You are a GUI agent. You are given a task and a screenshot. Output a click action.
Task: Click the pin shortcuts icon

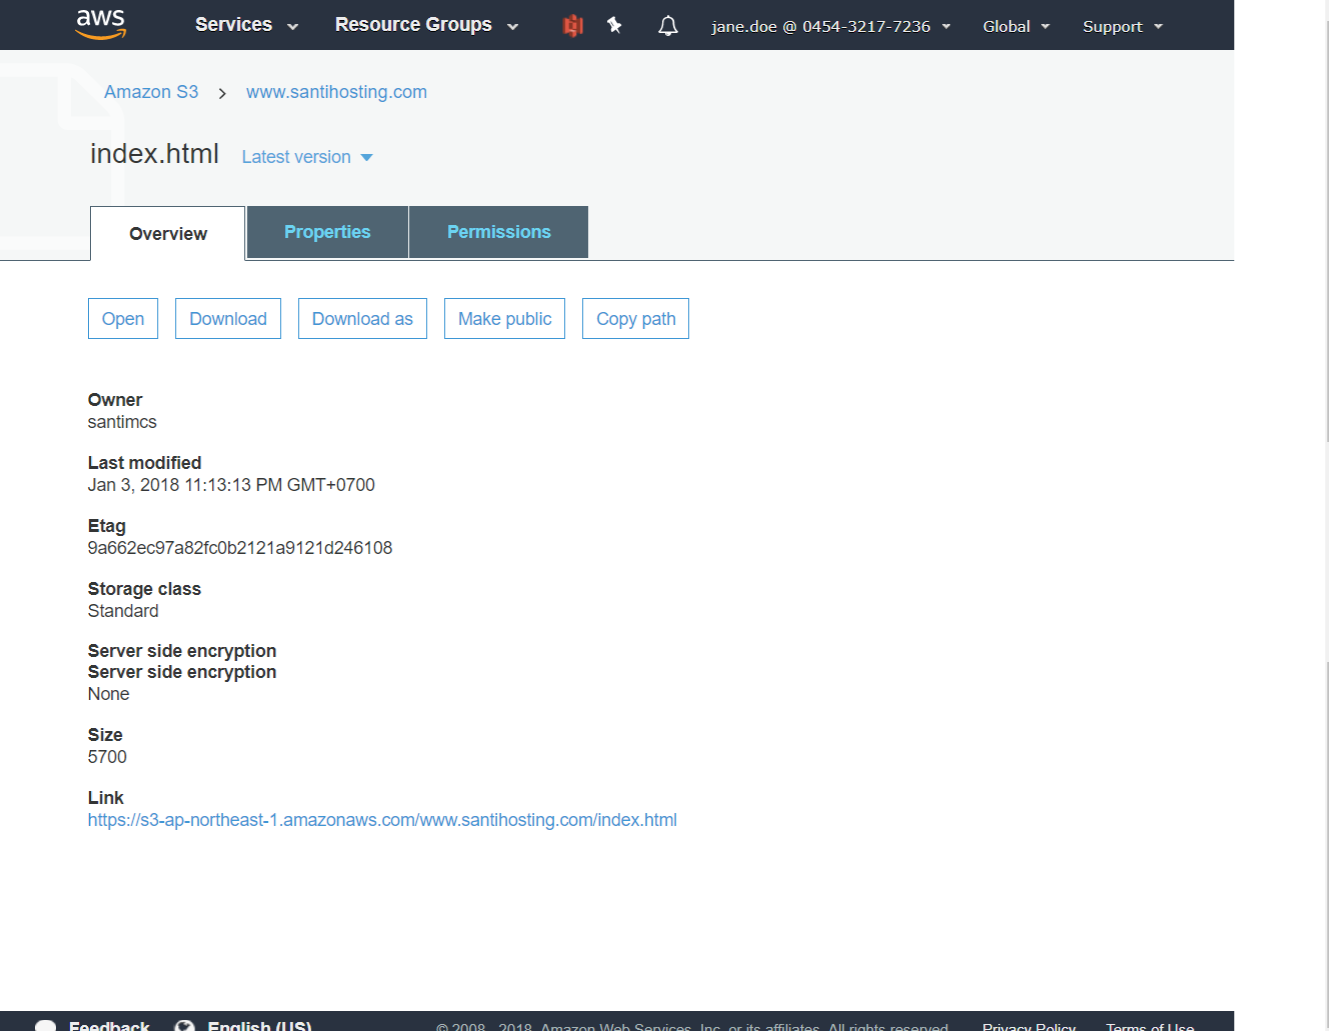(x=614, y=26)
